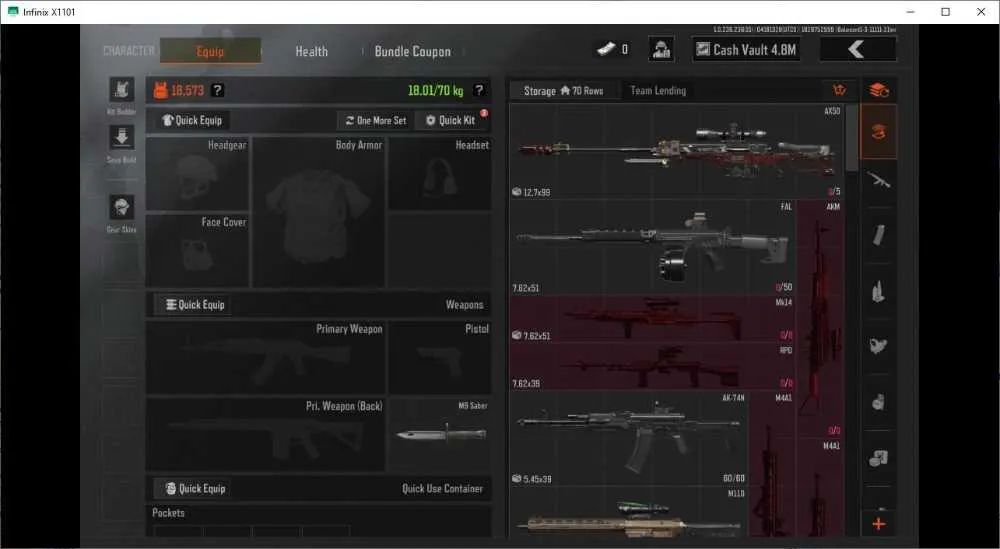Select the empty Headgear slot
The height and width of the screenshot is (549, 1000).
pyautogui.click(x=198, y=173)
